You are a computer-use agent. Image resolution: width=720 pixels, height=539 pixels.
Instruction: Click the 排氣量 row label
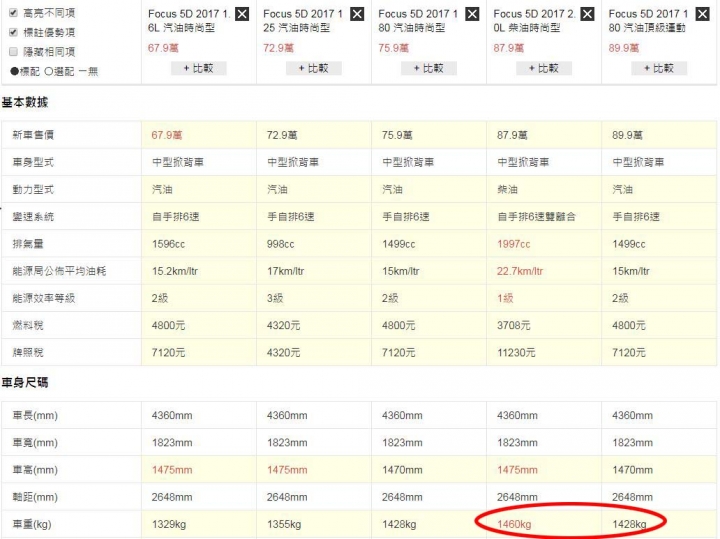pyautogui.click(x=28, y=244)
